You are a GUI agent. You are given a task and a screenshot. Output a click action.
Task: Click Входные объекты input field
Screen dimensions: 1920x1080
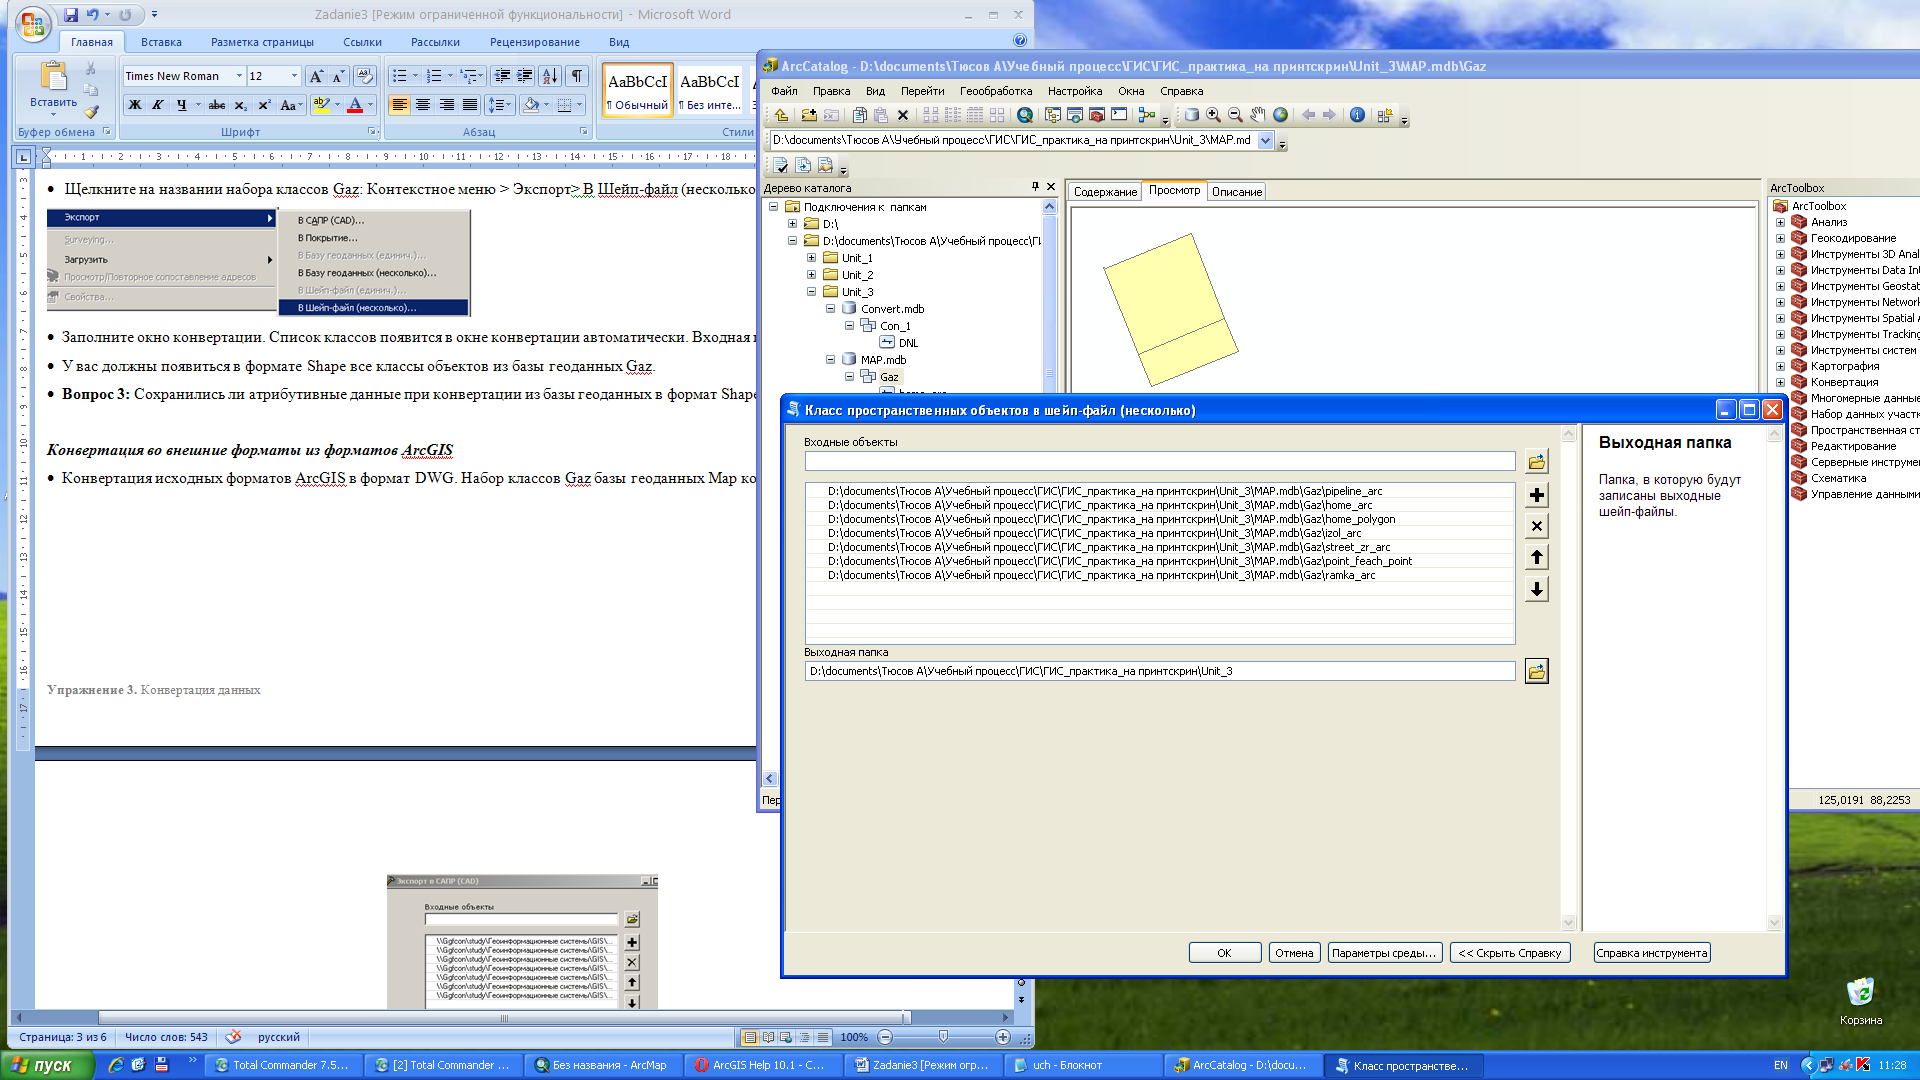[x=1160, y=462]
